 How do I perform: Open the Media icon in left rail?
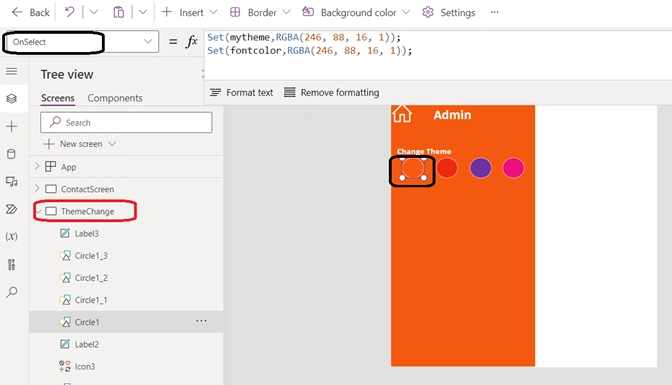pos(12,181)
